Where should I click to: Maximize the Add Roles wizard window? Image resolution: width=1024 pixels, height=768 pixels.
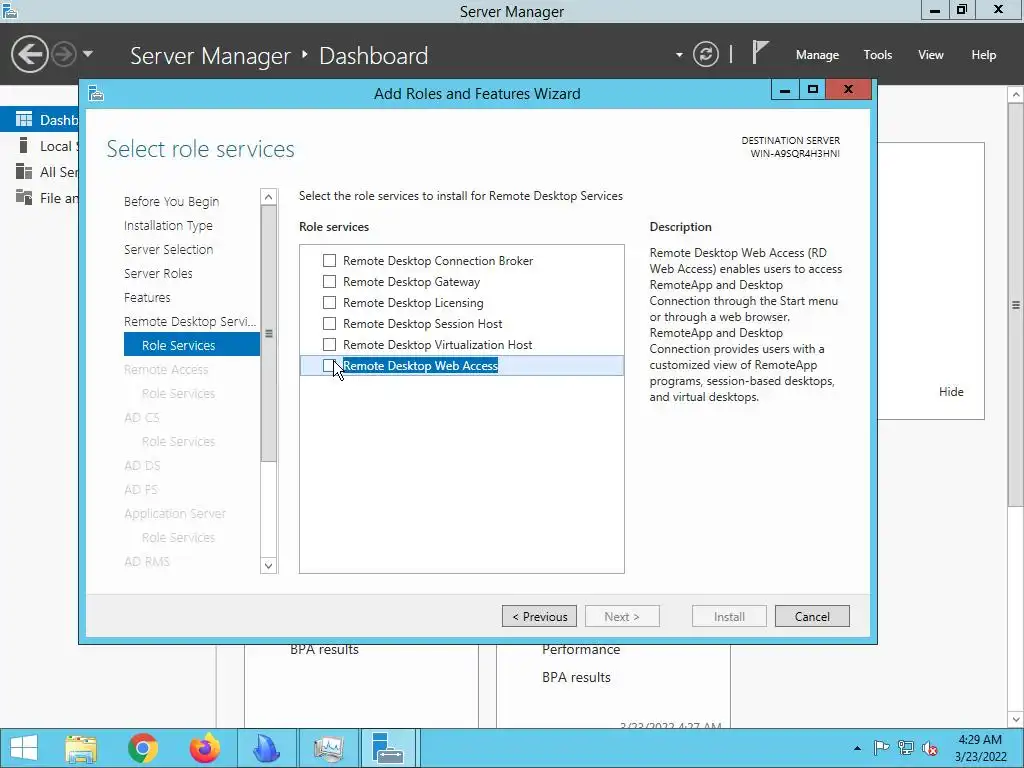[812, 89]
